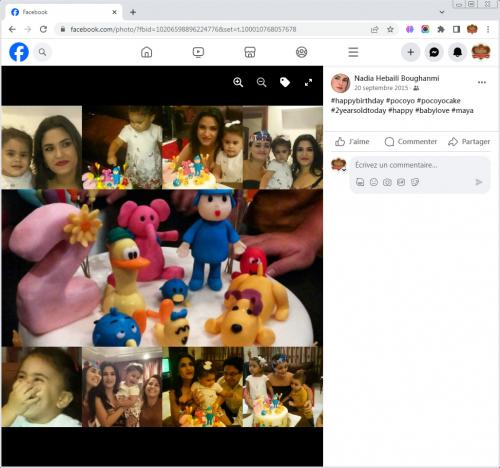Reload the page
Viewport: 500px width, 468px height.
coord(43,29)
